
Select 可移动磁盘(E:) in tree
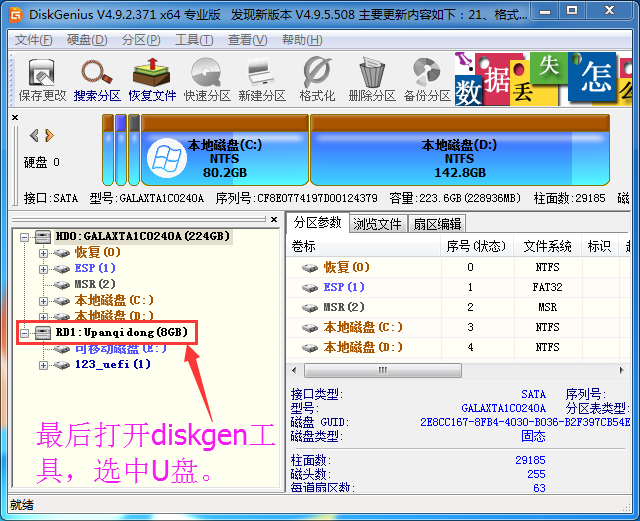[121, 349]
